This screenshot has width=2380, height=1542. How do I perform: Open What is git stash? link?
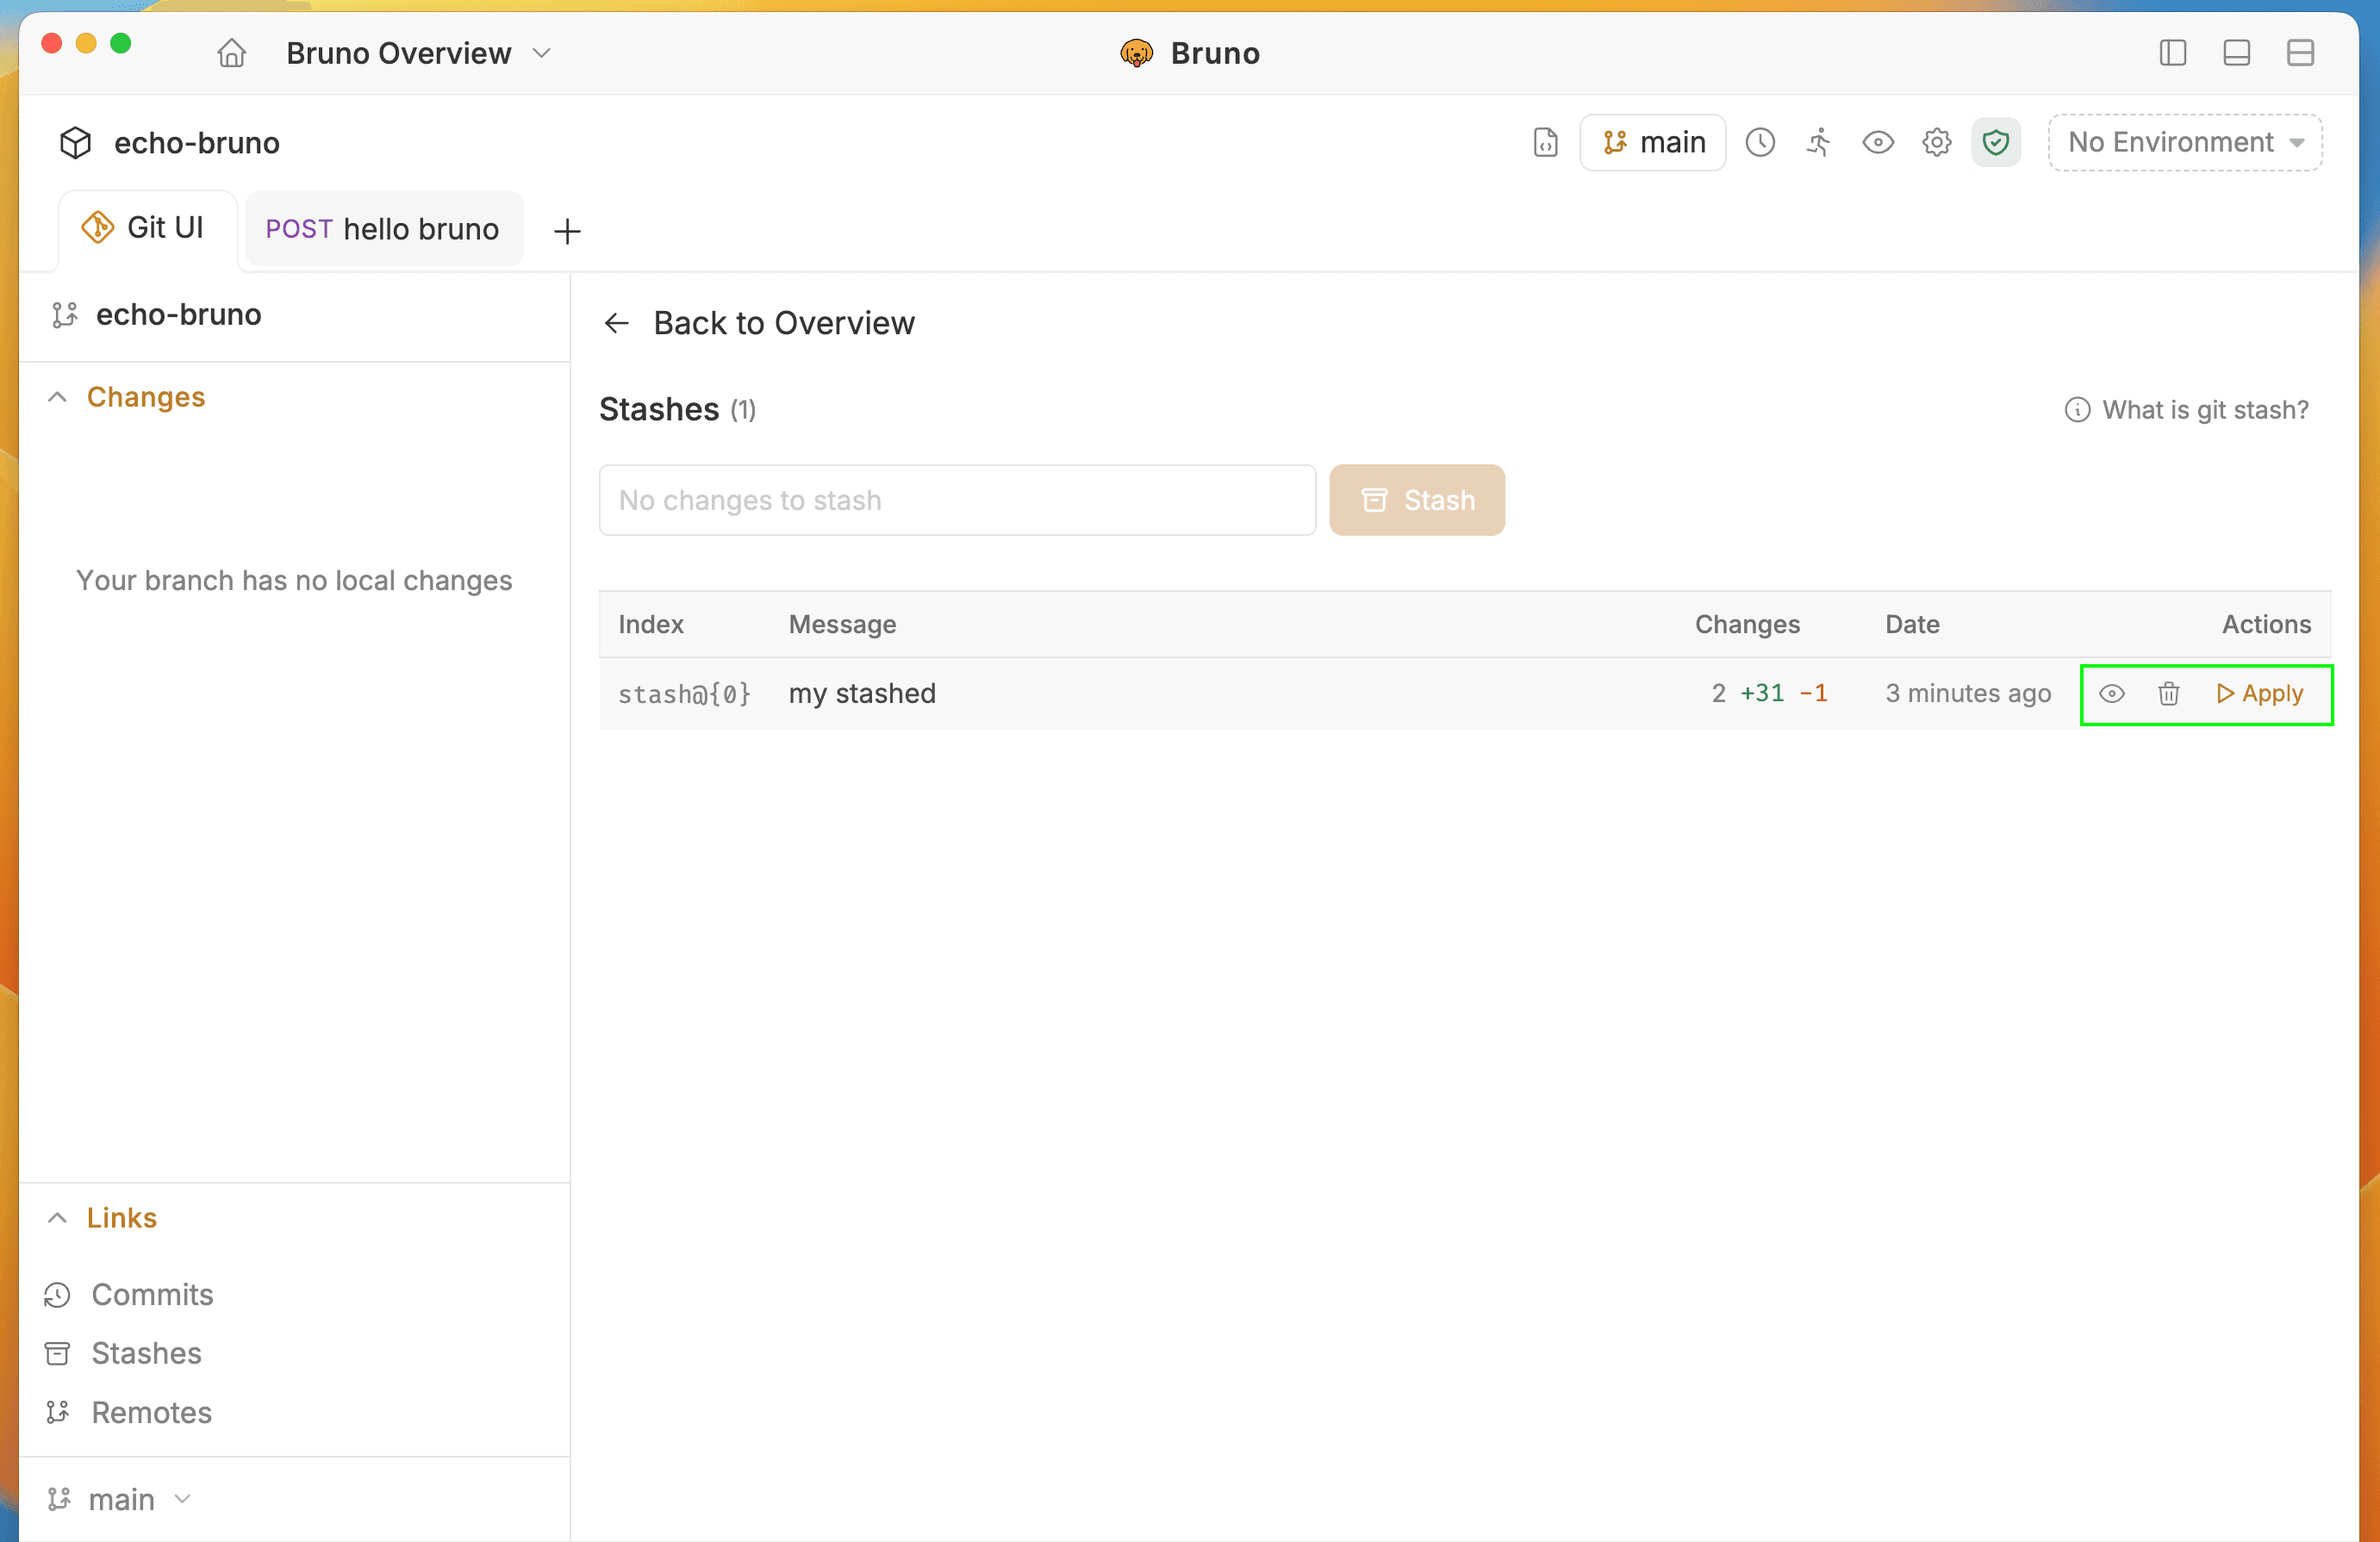click(x=2187, y=410)
